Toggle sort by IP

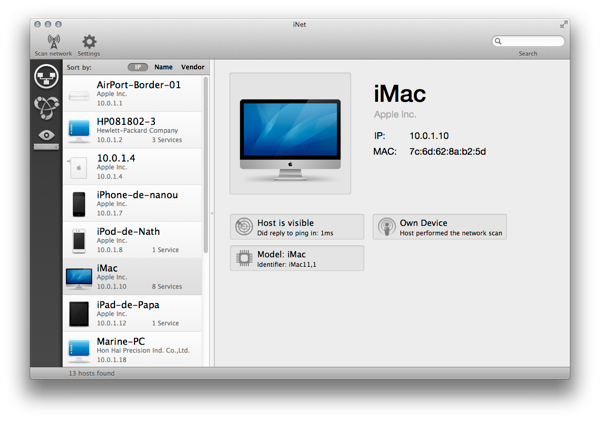(x=138, y=67)
